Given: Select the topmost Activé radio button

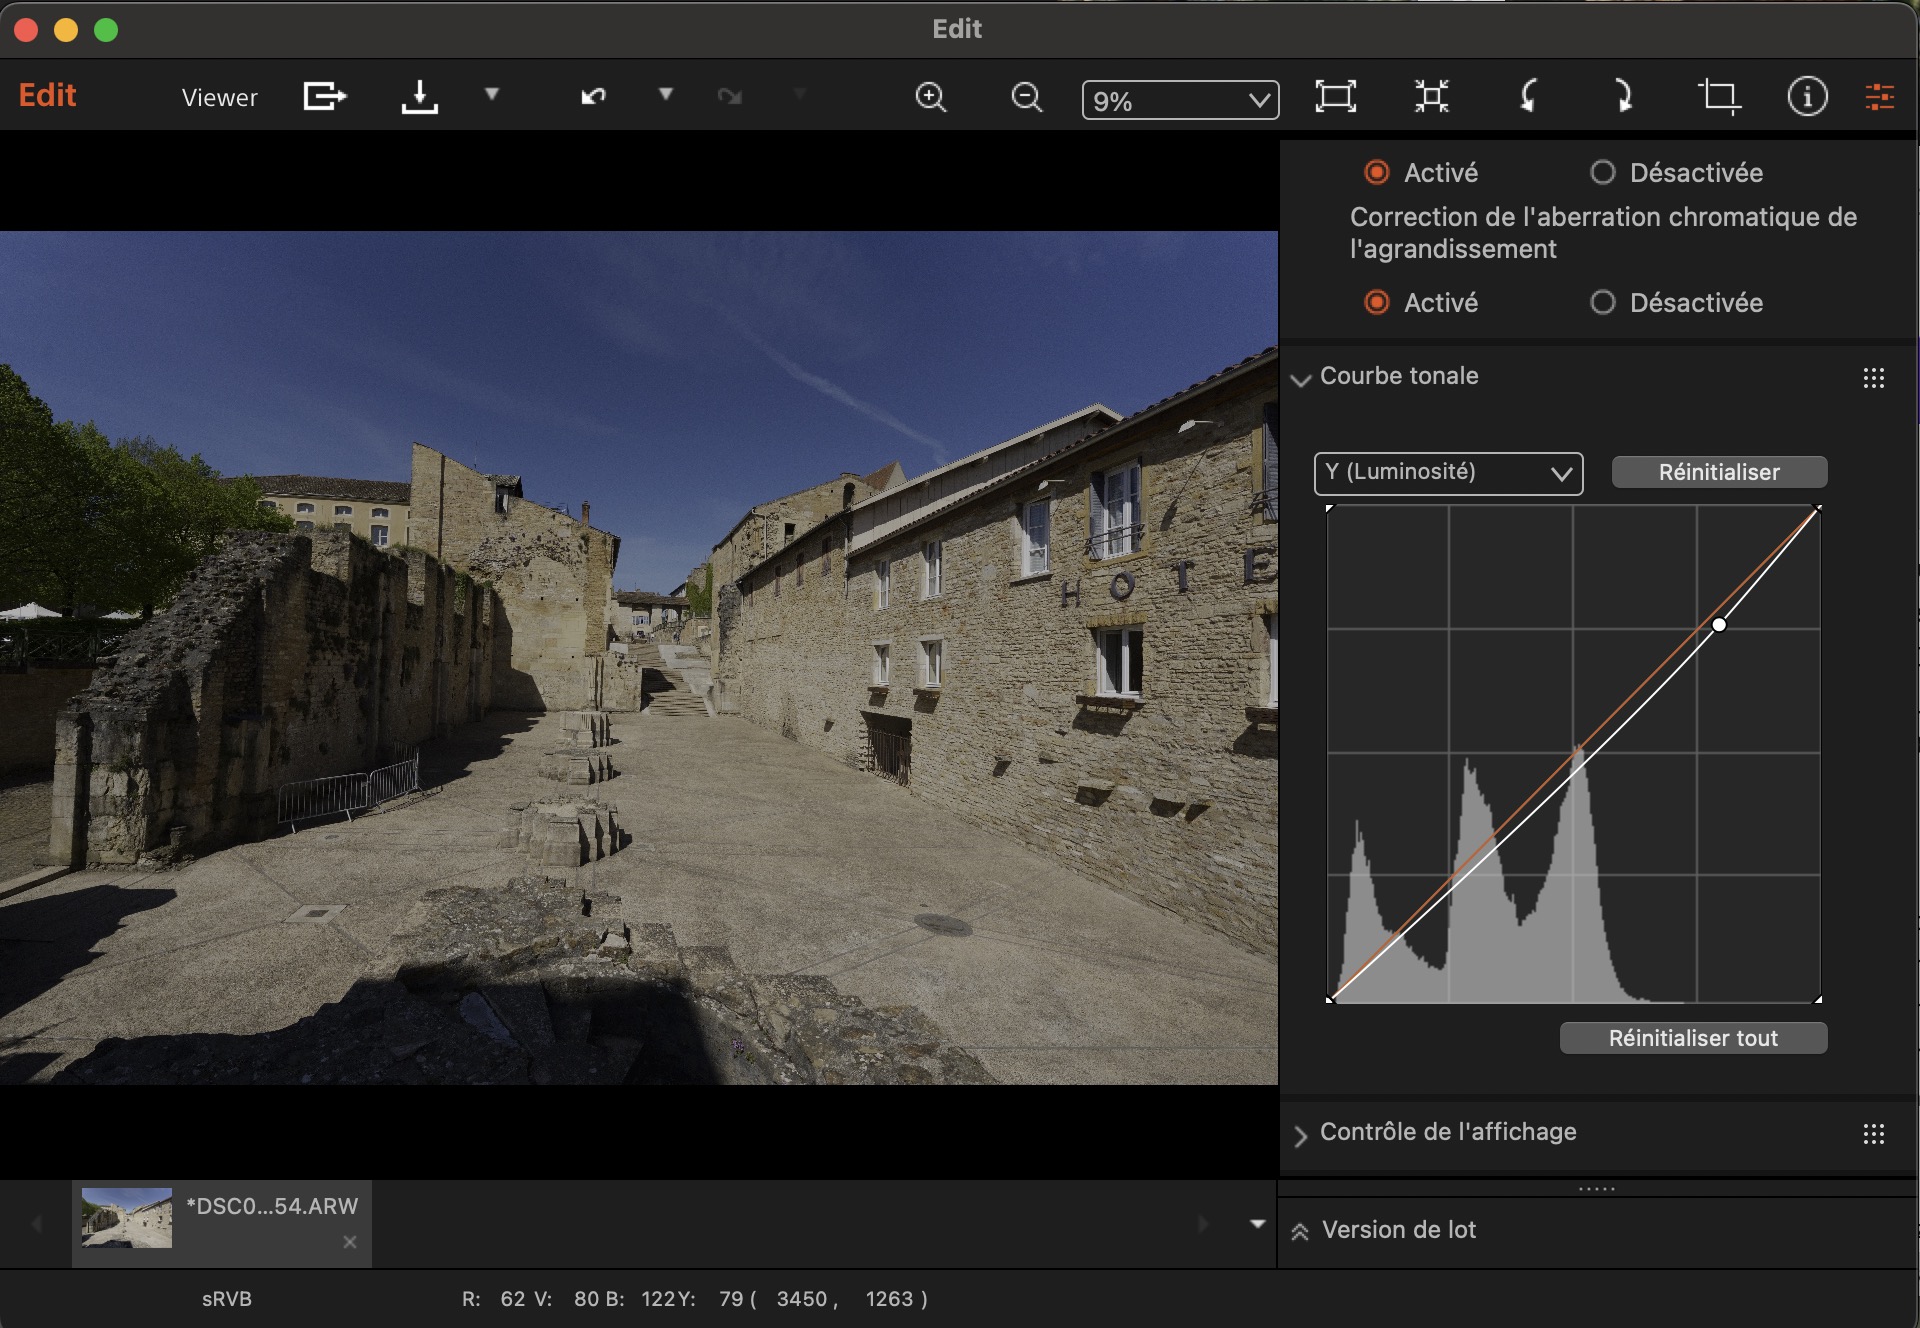Looking at the screenshot, I should pos(1377,172).
